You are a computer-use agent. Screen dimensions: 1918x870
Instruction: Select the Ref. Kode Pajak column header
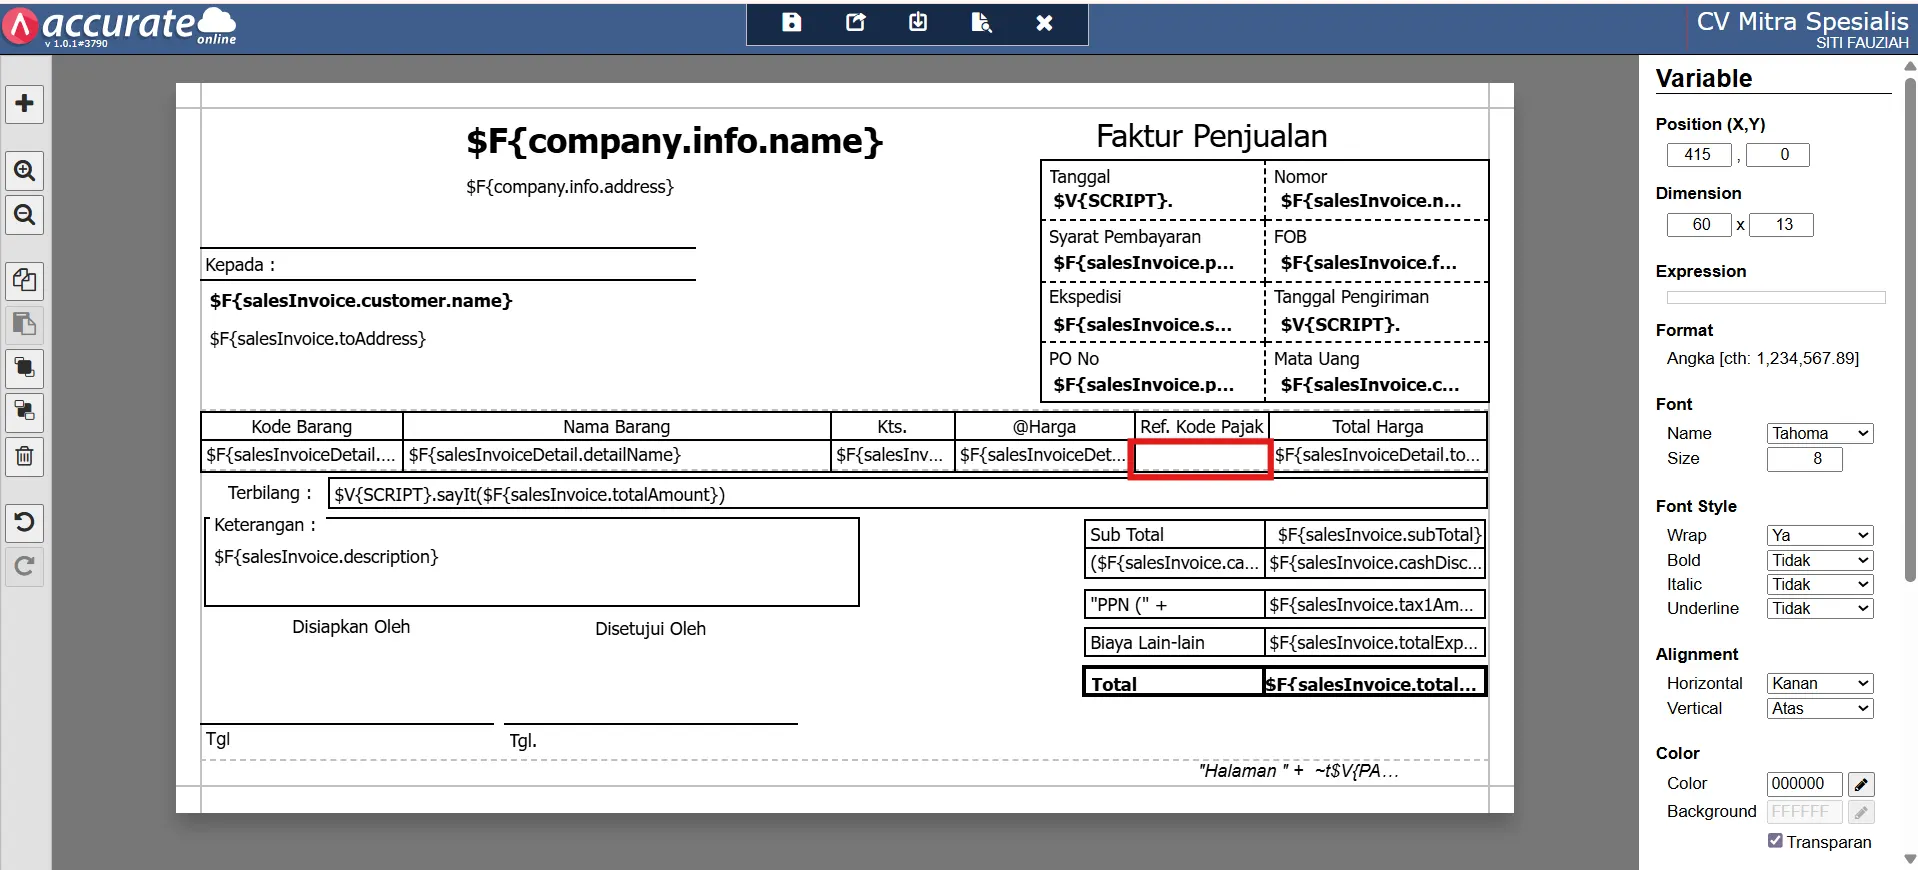(1202, 427)
